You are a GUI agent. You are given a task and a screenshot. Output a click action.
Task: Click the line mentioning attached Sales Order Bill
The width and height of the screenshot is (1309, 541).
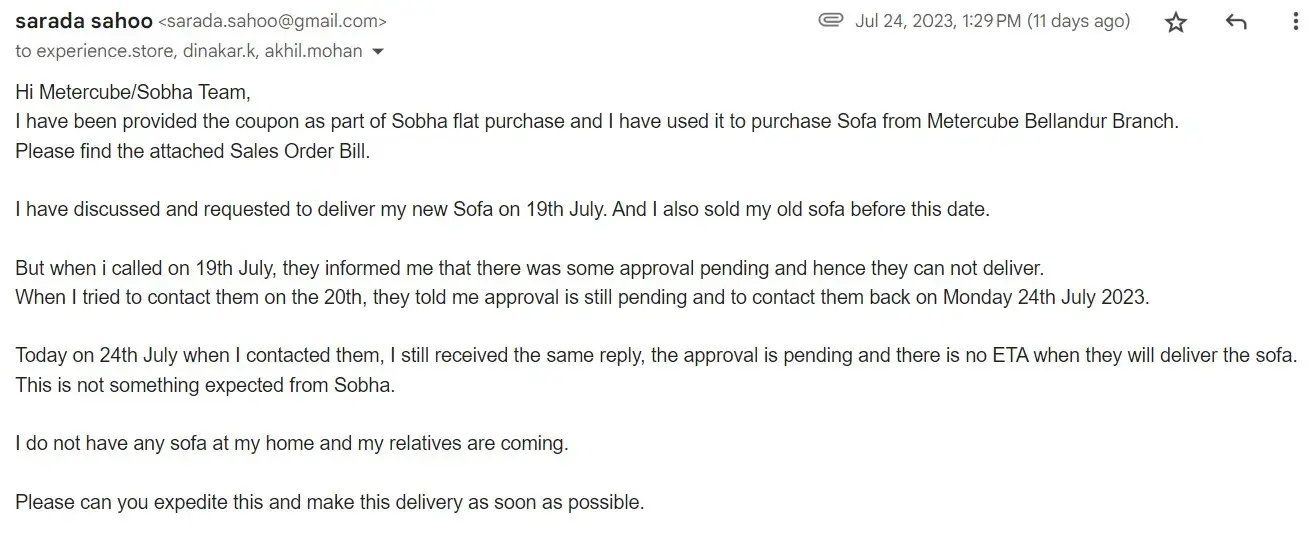click(192, 152)
